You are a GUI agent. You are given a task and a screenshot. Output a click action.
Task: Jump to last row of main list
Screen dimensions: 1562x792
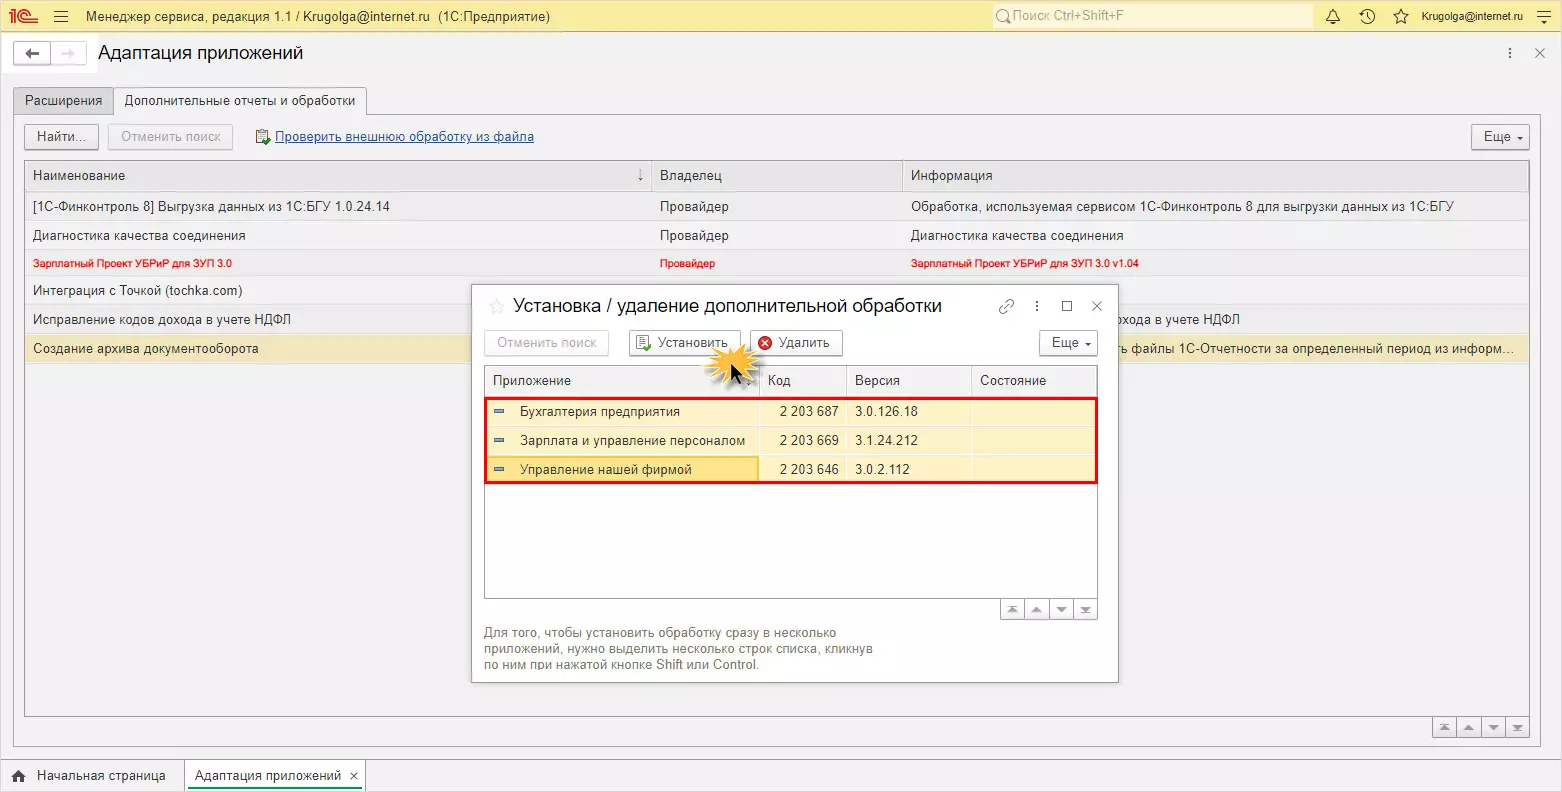[1517, 728]
